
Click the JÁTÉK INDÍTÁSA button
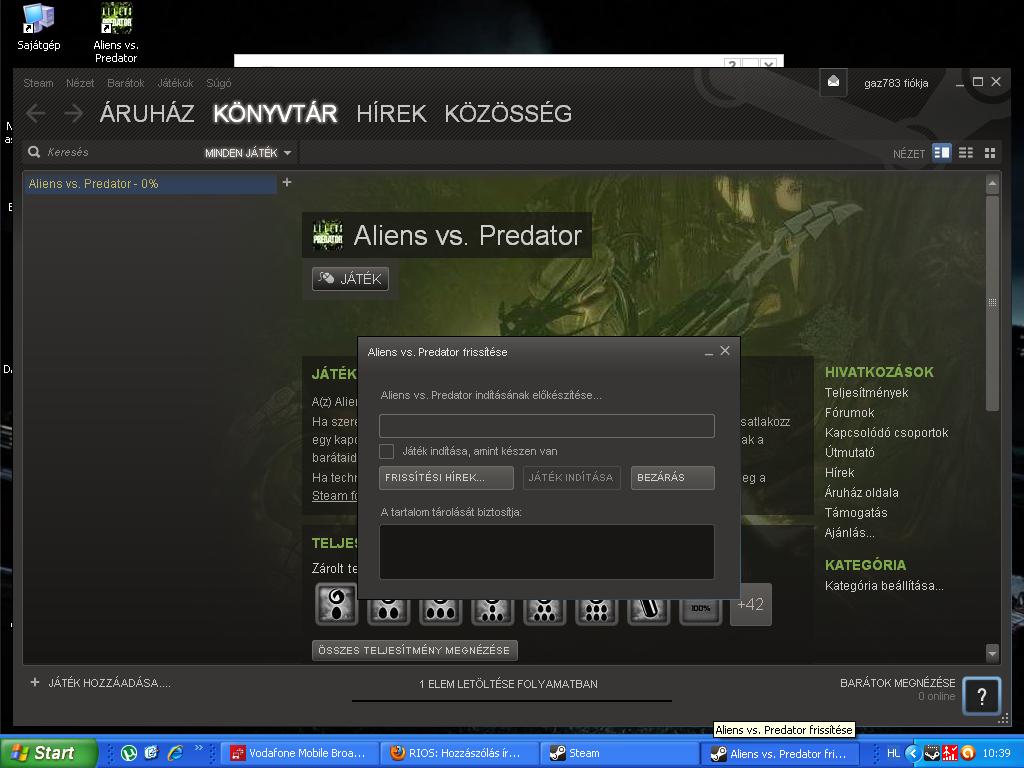pyautogui.click(x=571, y=477)
